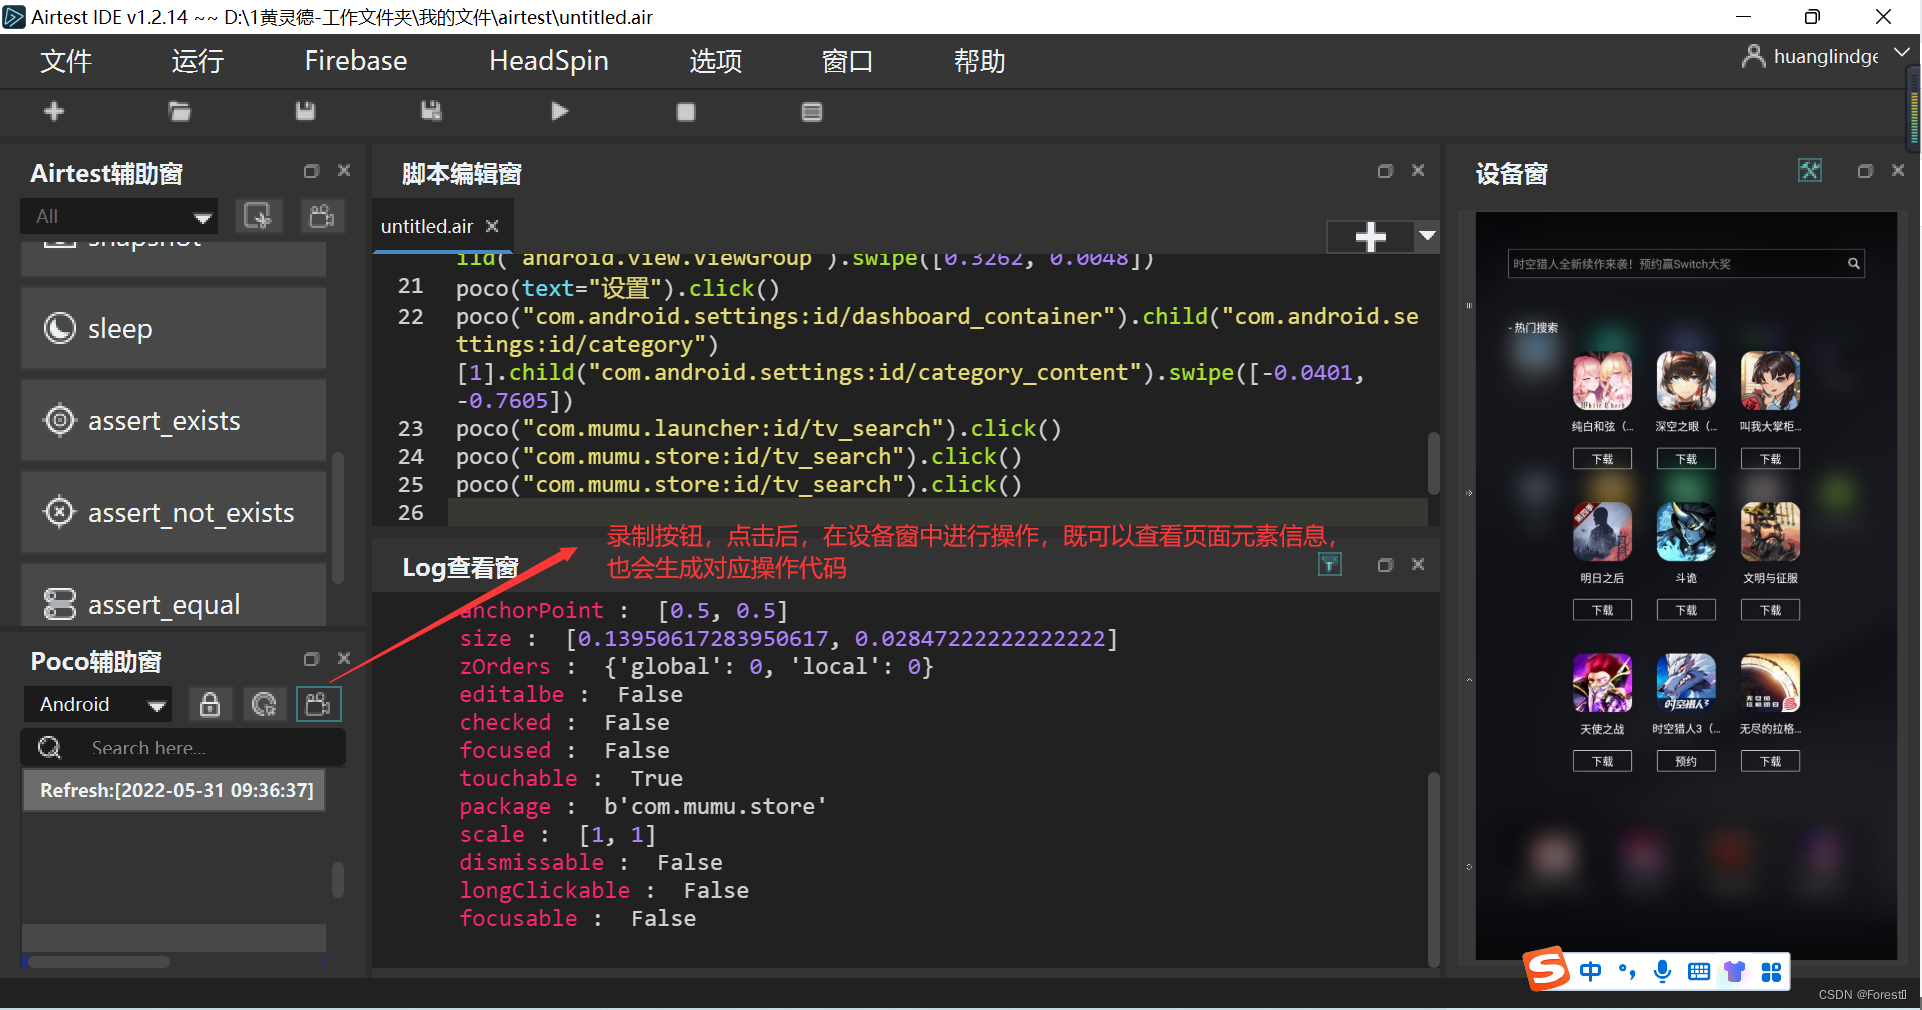Close the script editor pane
The height and width of the screenshot is (1010, 1922).
click(1418, 171)
